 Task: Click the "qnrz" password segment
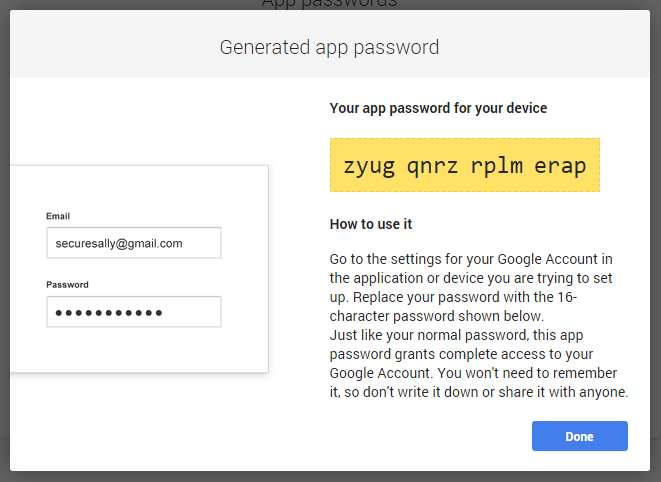tap(433, 165)
